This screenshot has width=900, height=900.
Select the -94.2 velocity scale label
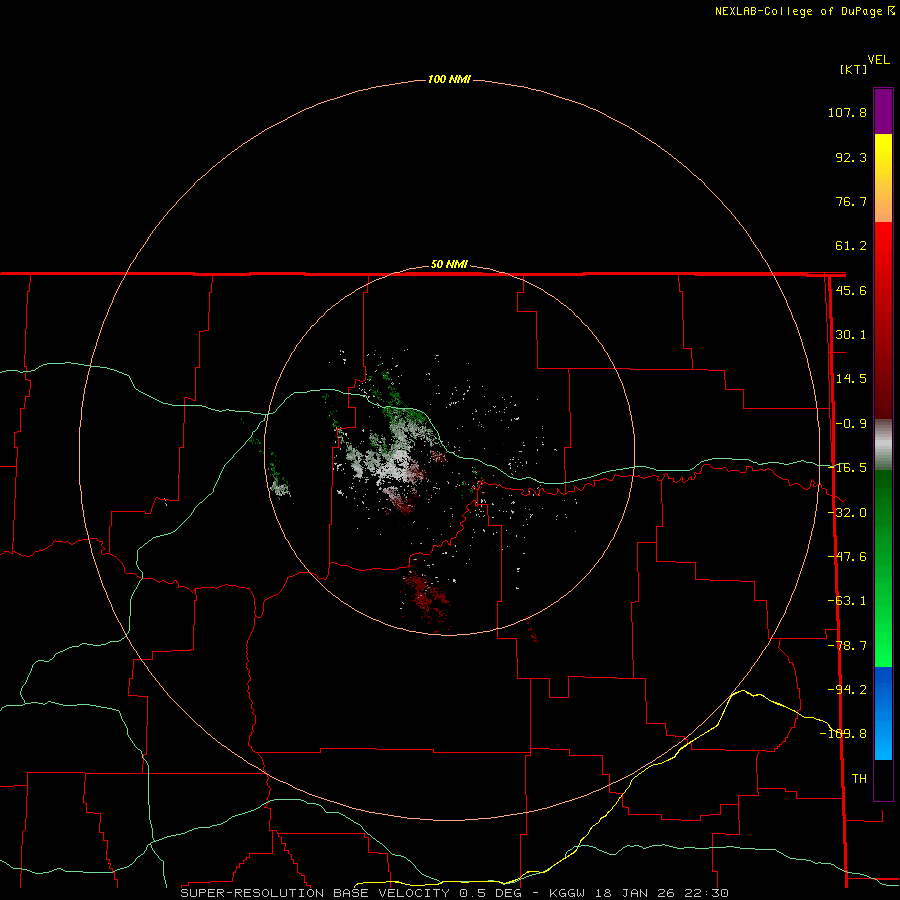click(848, 689)
